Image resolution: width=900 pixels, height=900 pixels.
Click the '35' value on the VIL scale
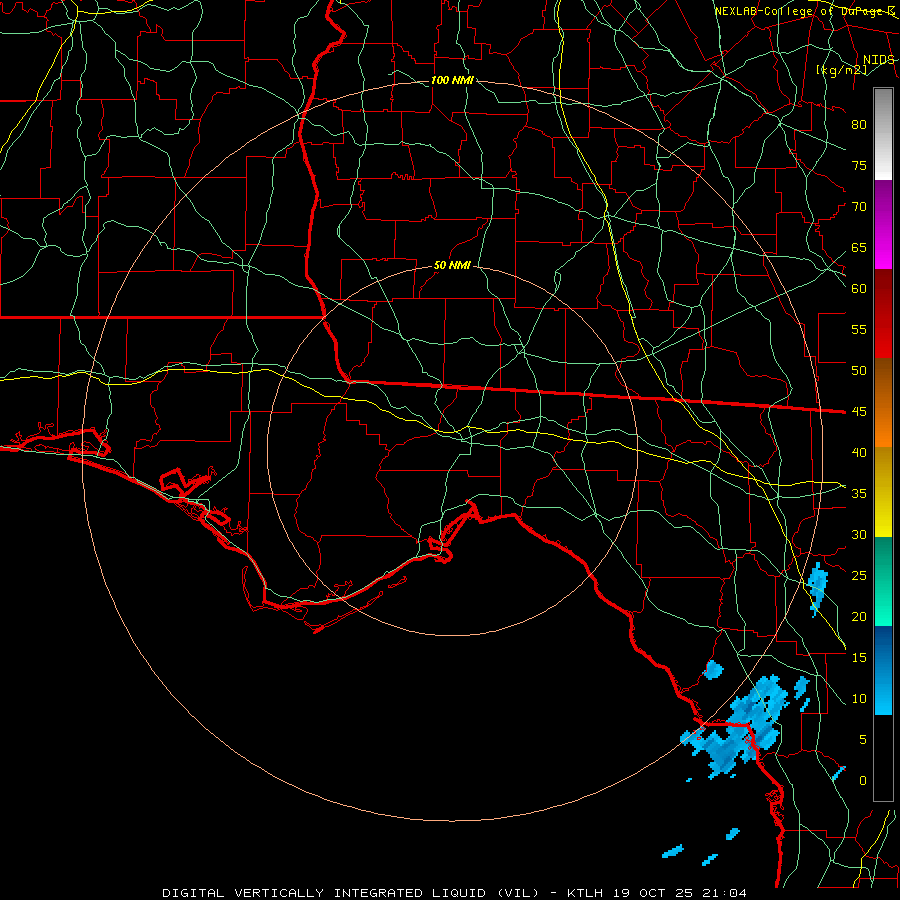(x=859, y=494)
